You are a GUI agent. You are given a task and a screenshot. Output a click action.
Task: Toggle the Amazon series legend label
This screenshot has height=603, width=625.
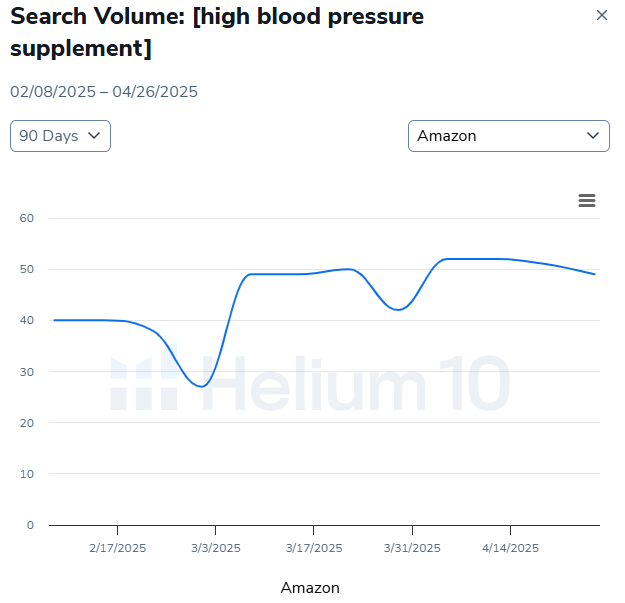(x=310, y=588)
